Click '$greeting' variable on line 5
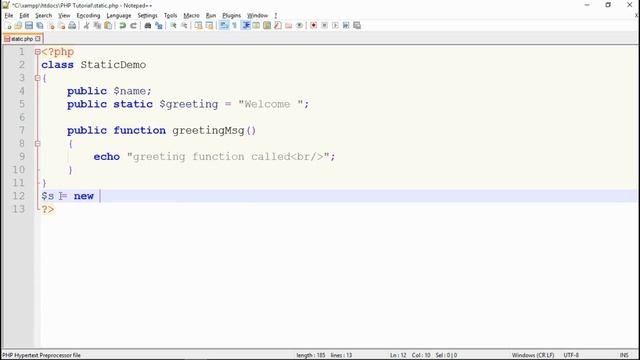Screen dimensions: 640x360 tap(189, 104)
